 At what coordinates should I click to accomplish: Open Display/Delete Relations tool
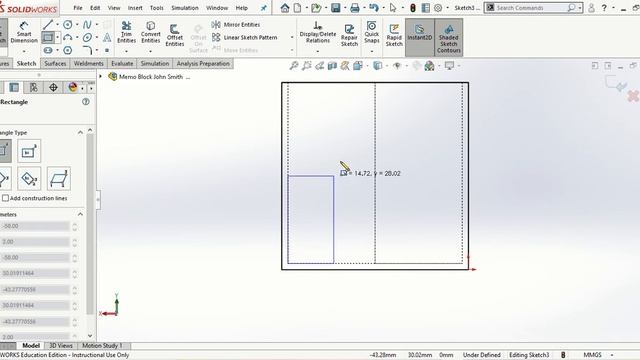coord(318,32)
